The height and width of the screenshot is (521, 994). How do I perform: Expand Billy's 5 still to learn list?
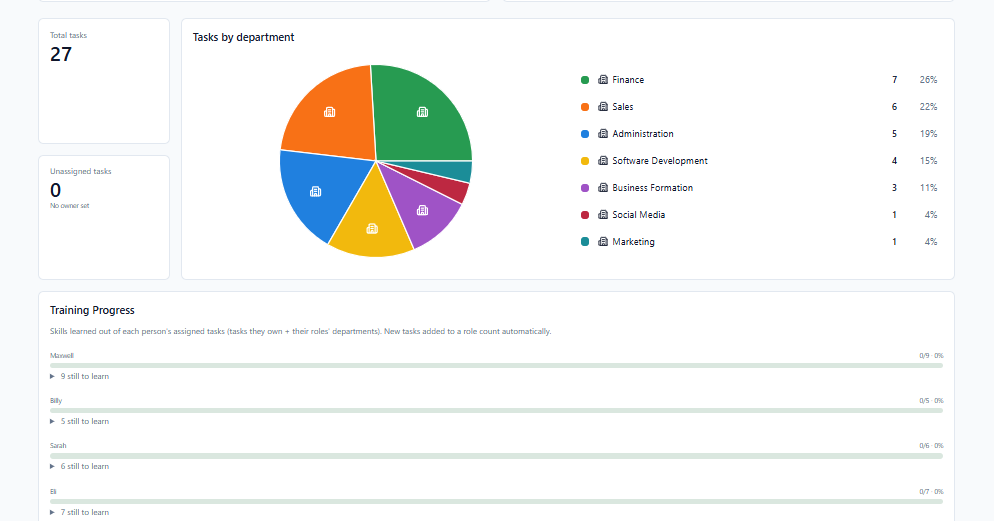79,421
